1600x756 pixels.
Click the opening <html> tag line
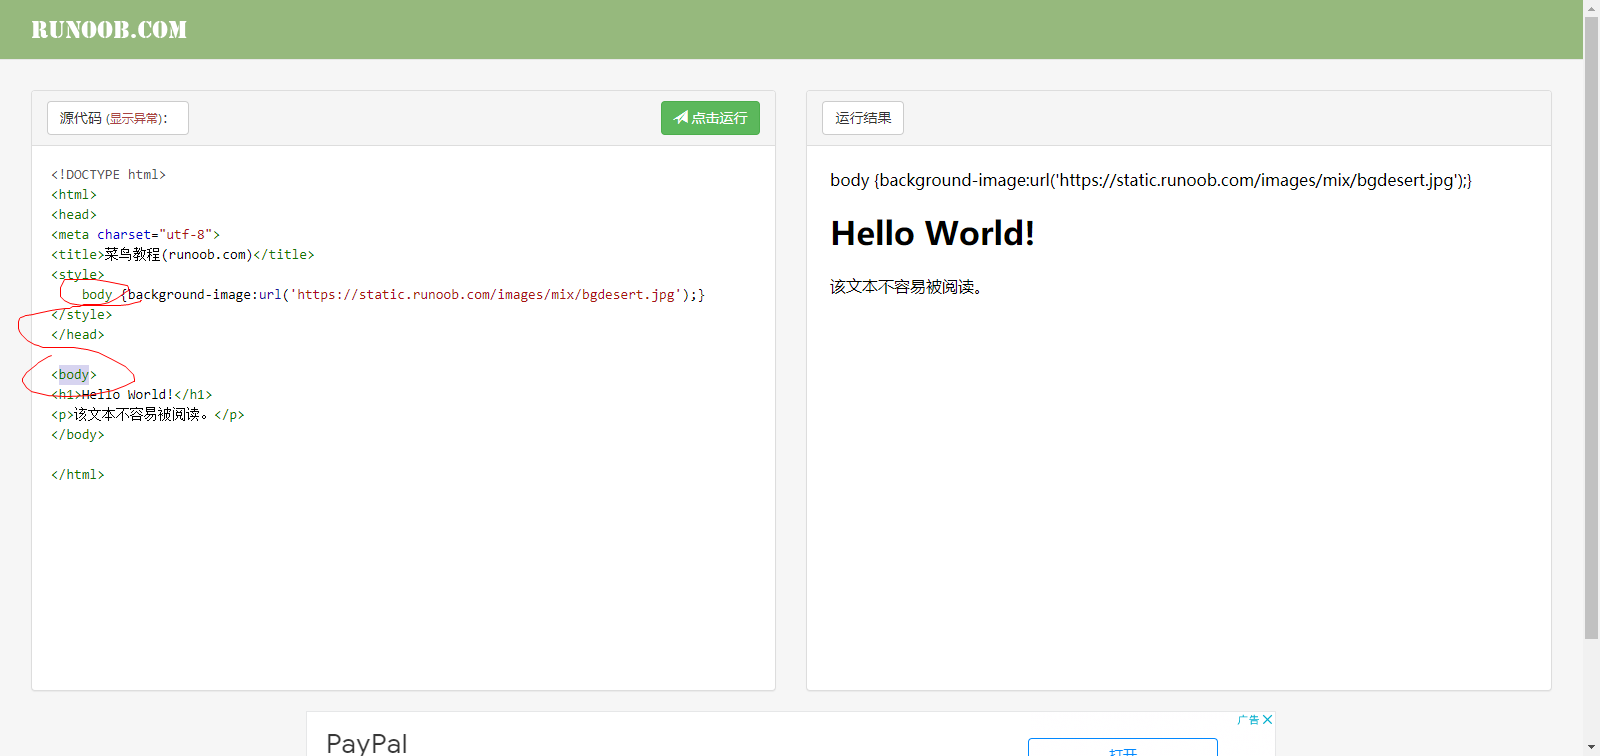(74, 194)
